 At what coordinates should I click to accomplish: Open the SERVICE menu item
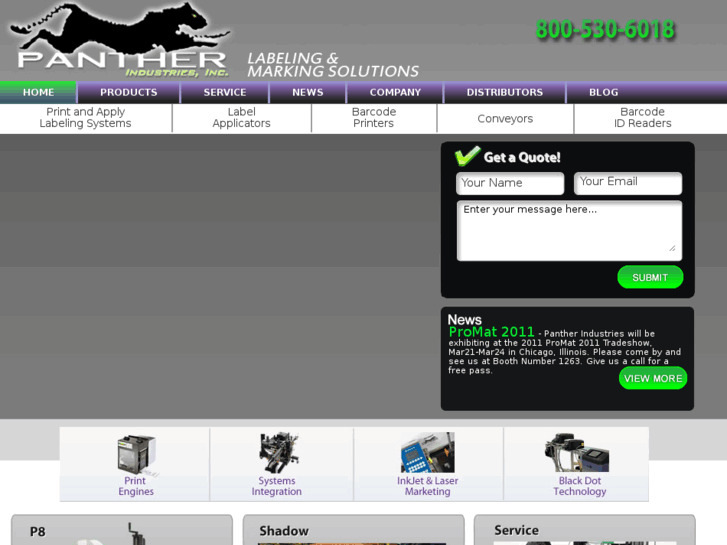point(225,92)
